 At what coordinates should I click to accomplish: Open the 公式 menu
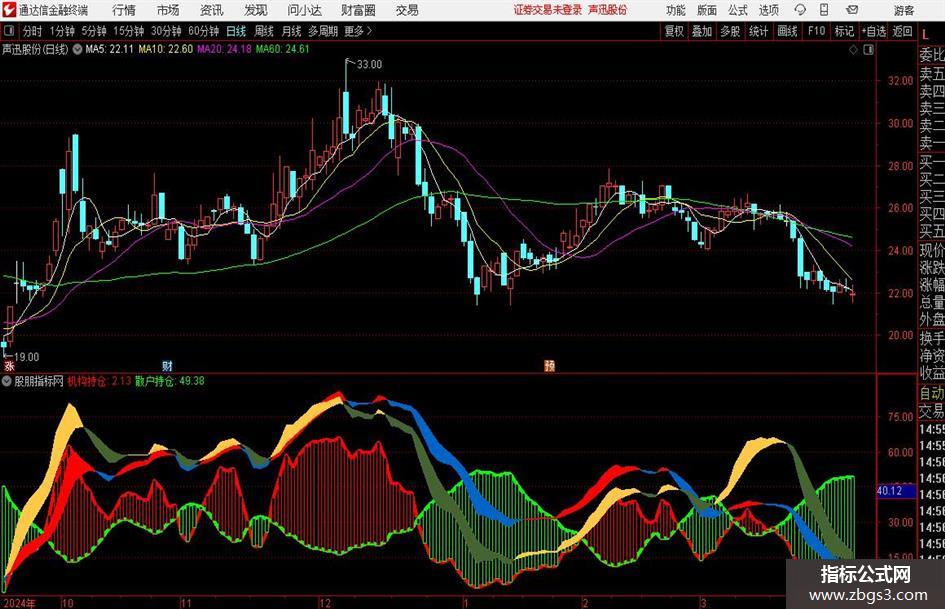[738, 10]
